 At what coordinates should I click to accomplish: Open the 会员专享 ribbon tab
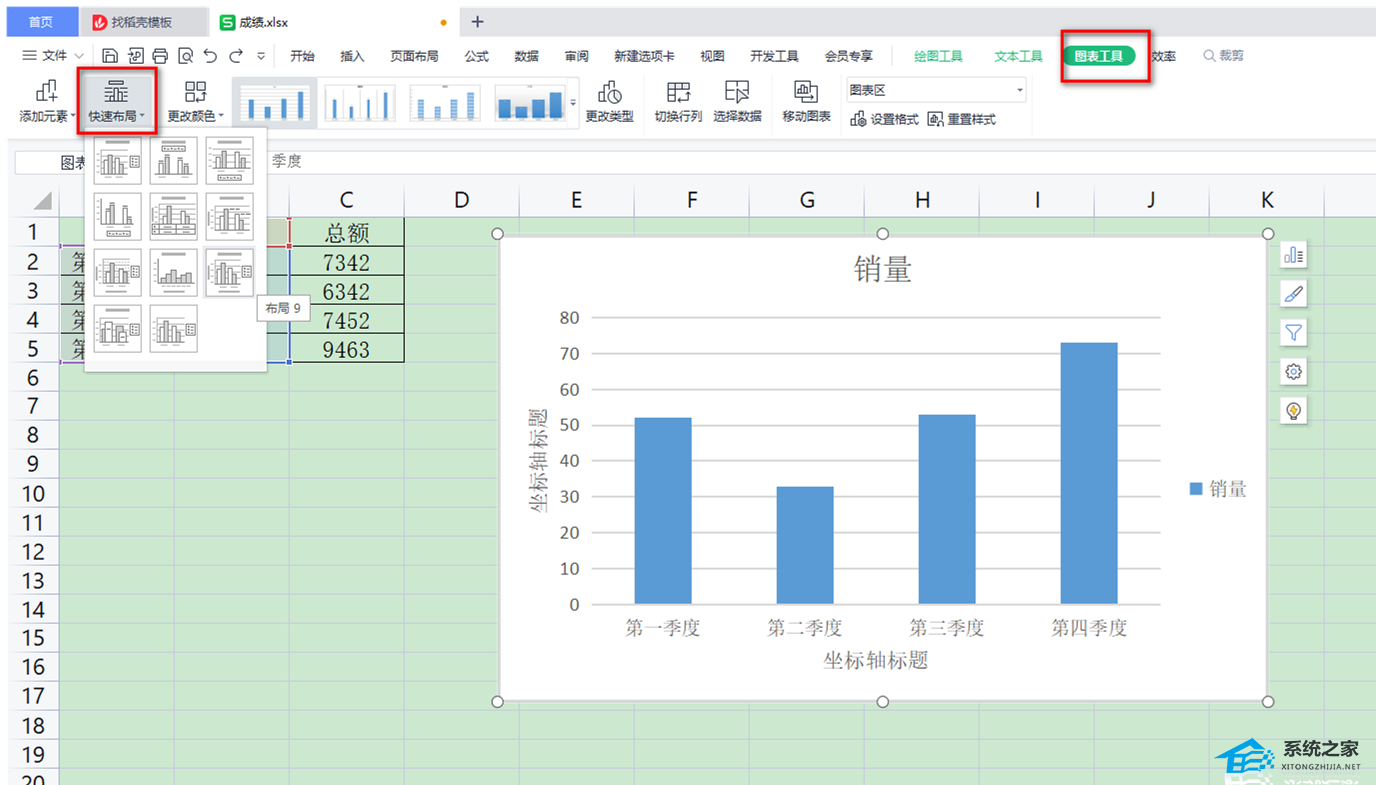point(848,56)
